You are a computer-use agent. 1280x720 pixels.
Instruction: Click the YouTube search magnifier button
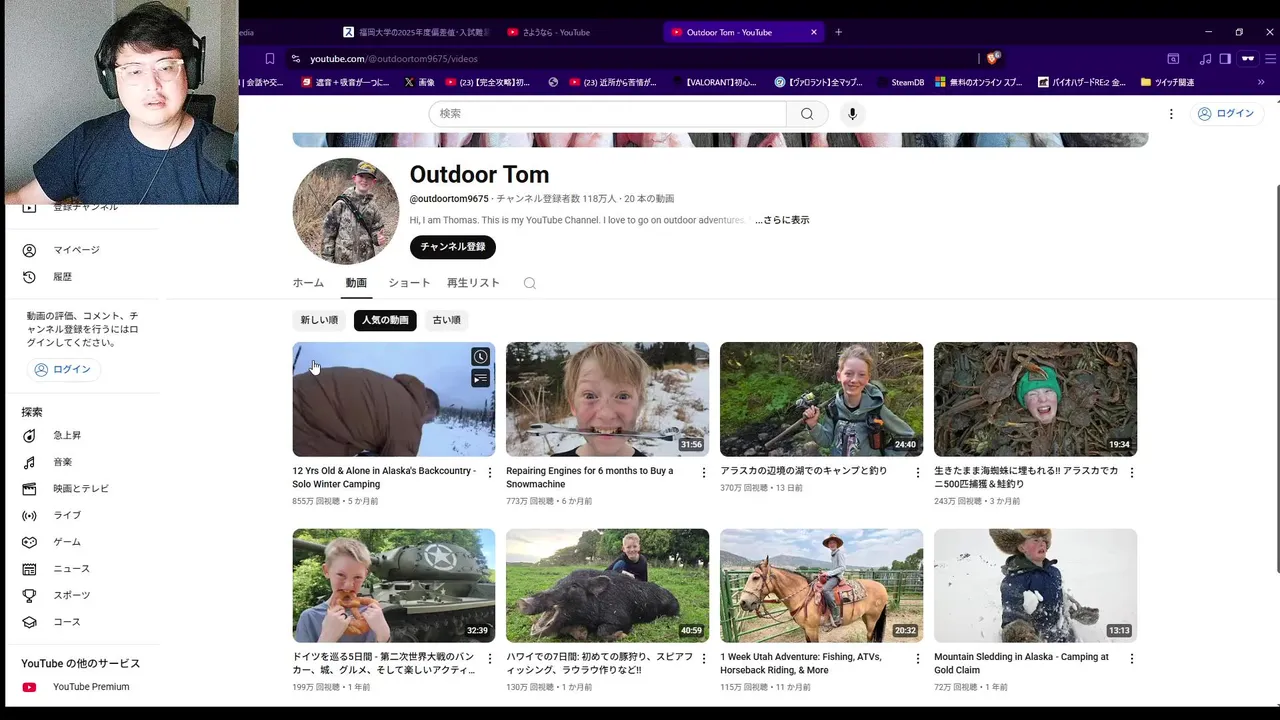(807, 114)
